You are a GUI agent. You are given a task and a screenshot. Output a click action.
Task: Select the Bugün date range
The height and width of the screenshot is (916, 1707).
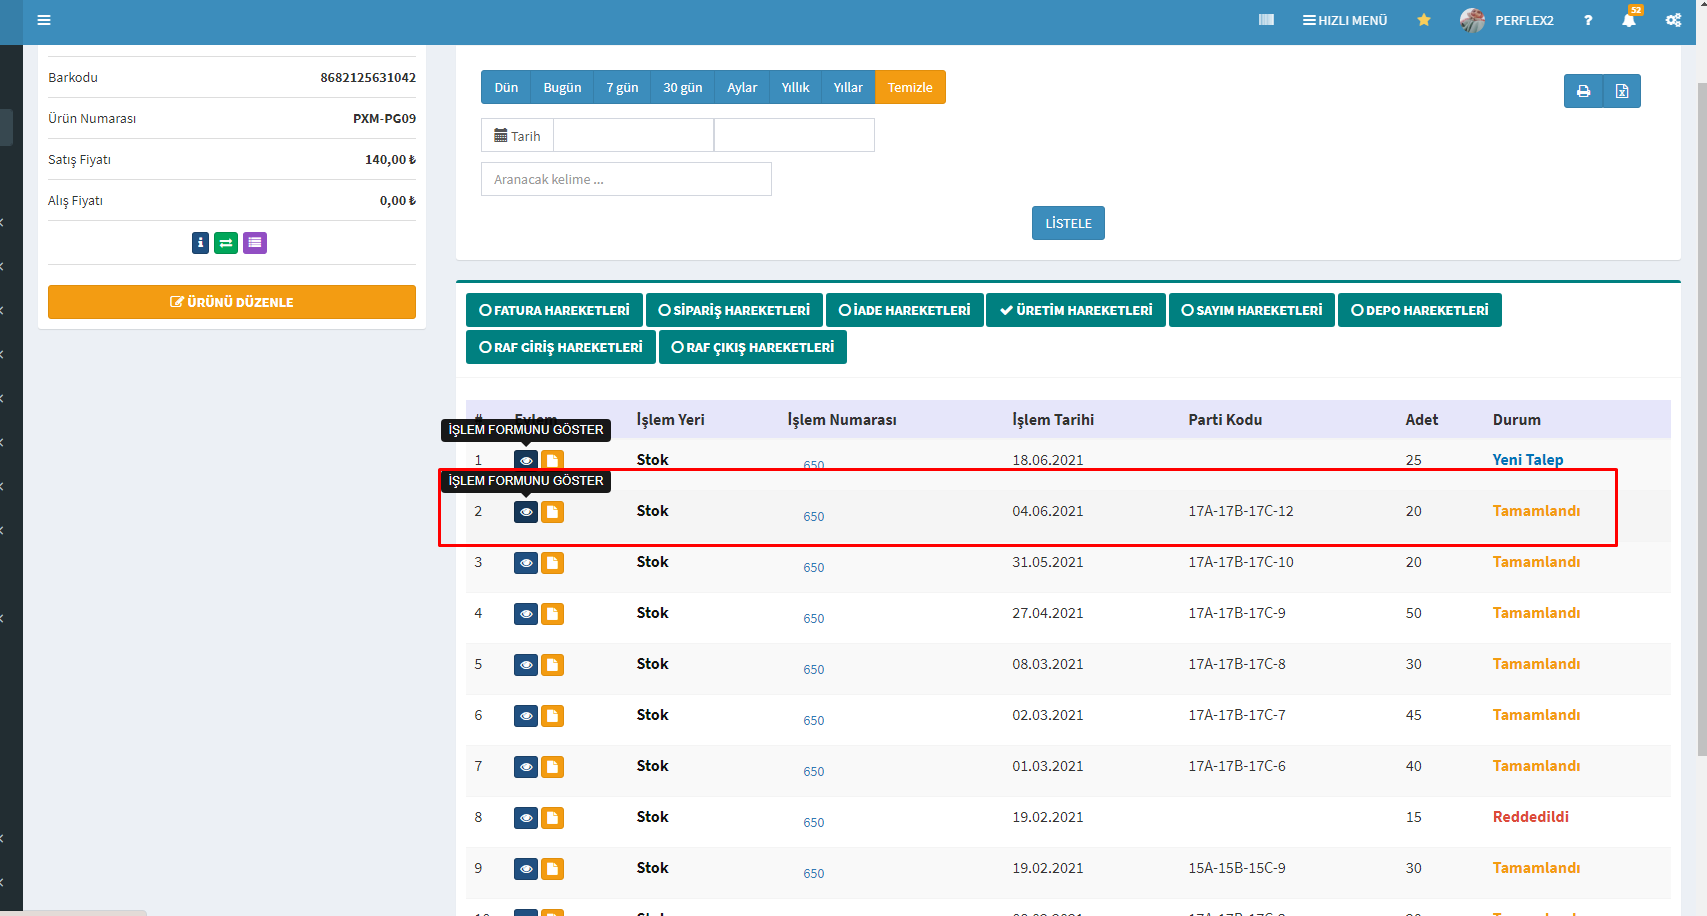[562, 87]
